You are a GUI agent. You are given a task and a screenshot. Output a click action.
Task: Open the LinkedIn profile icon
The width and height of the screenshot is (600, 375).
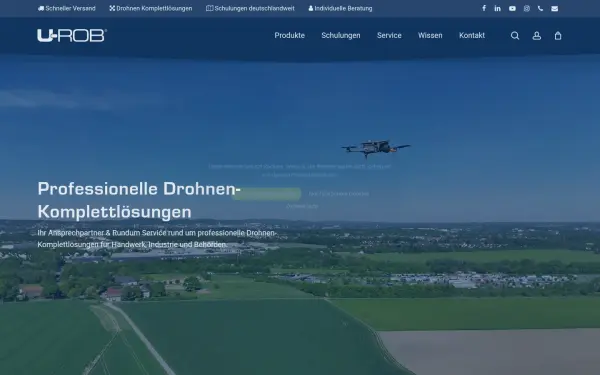497,8
